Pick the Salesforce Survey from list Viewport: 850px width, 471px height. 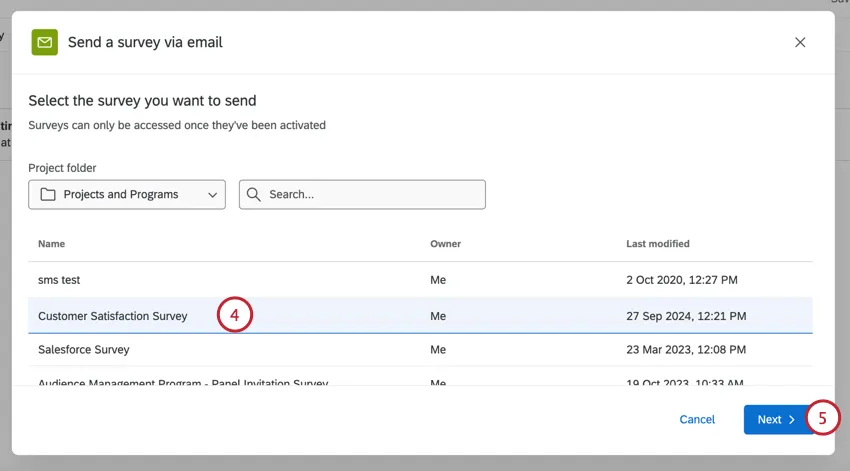(84, 350)
